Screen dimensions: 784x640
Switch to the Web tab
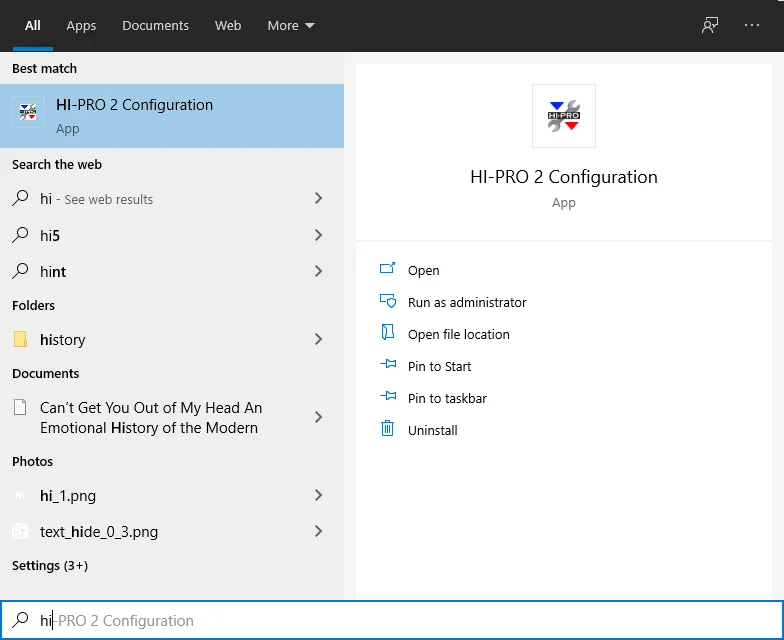228,26
